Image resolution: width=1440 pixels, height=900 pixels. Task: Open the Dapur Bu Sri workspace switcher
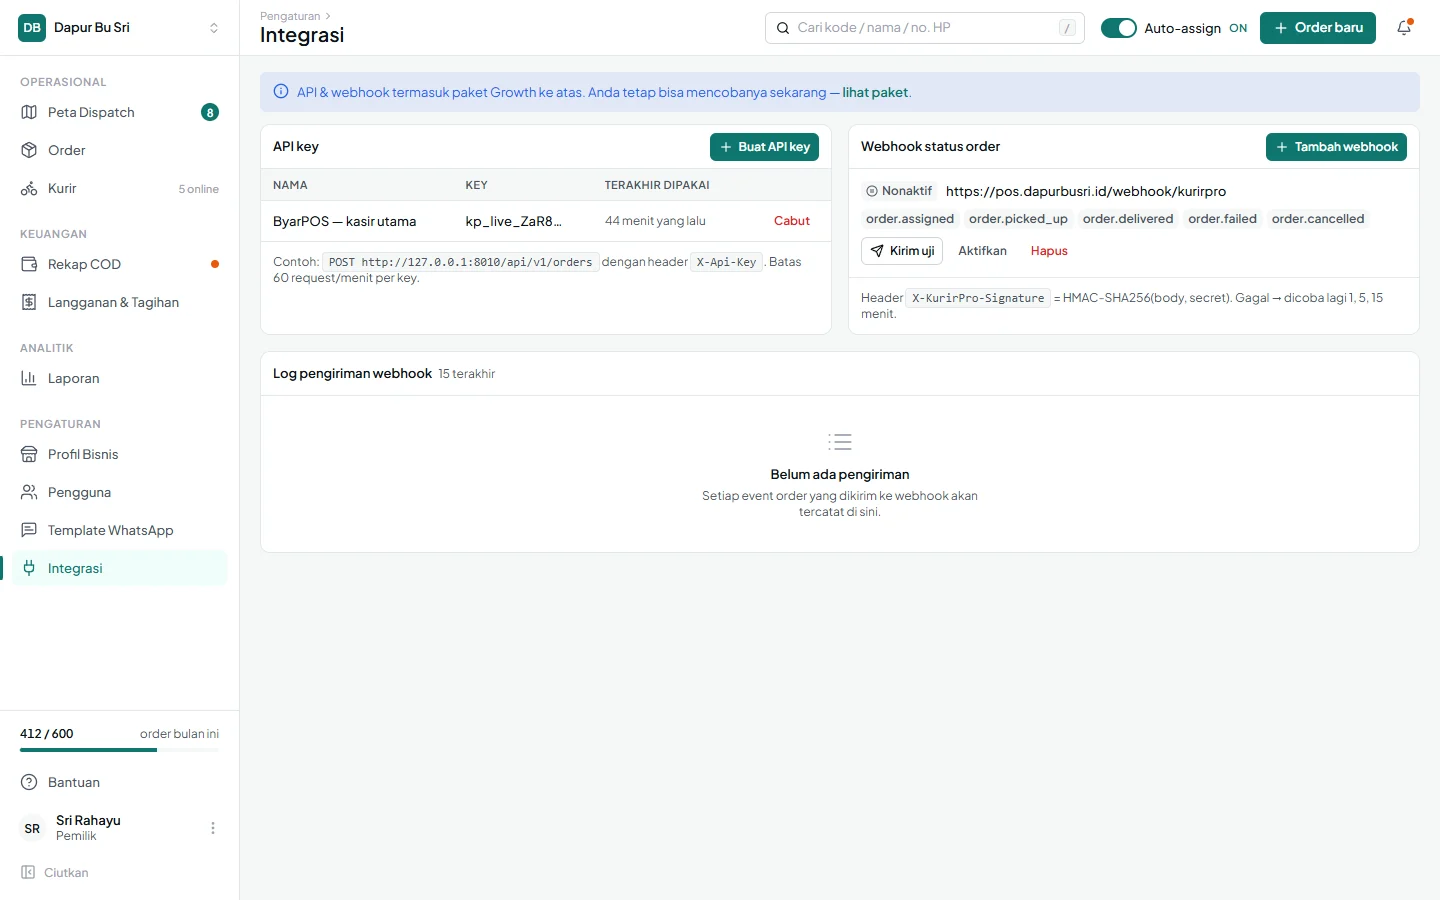[x=120, y=28]
